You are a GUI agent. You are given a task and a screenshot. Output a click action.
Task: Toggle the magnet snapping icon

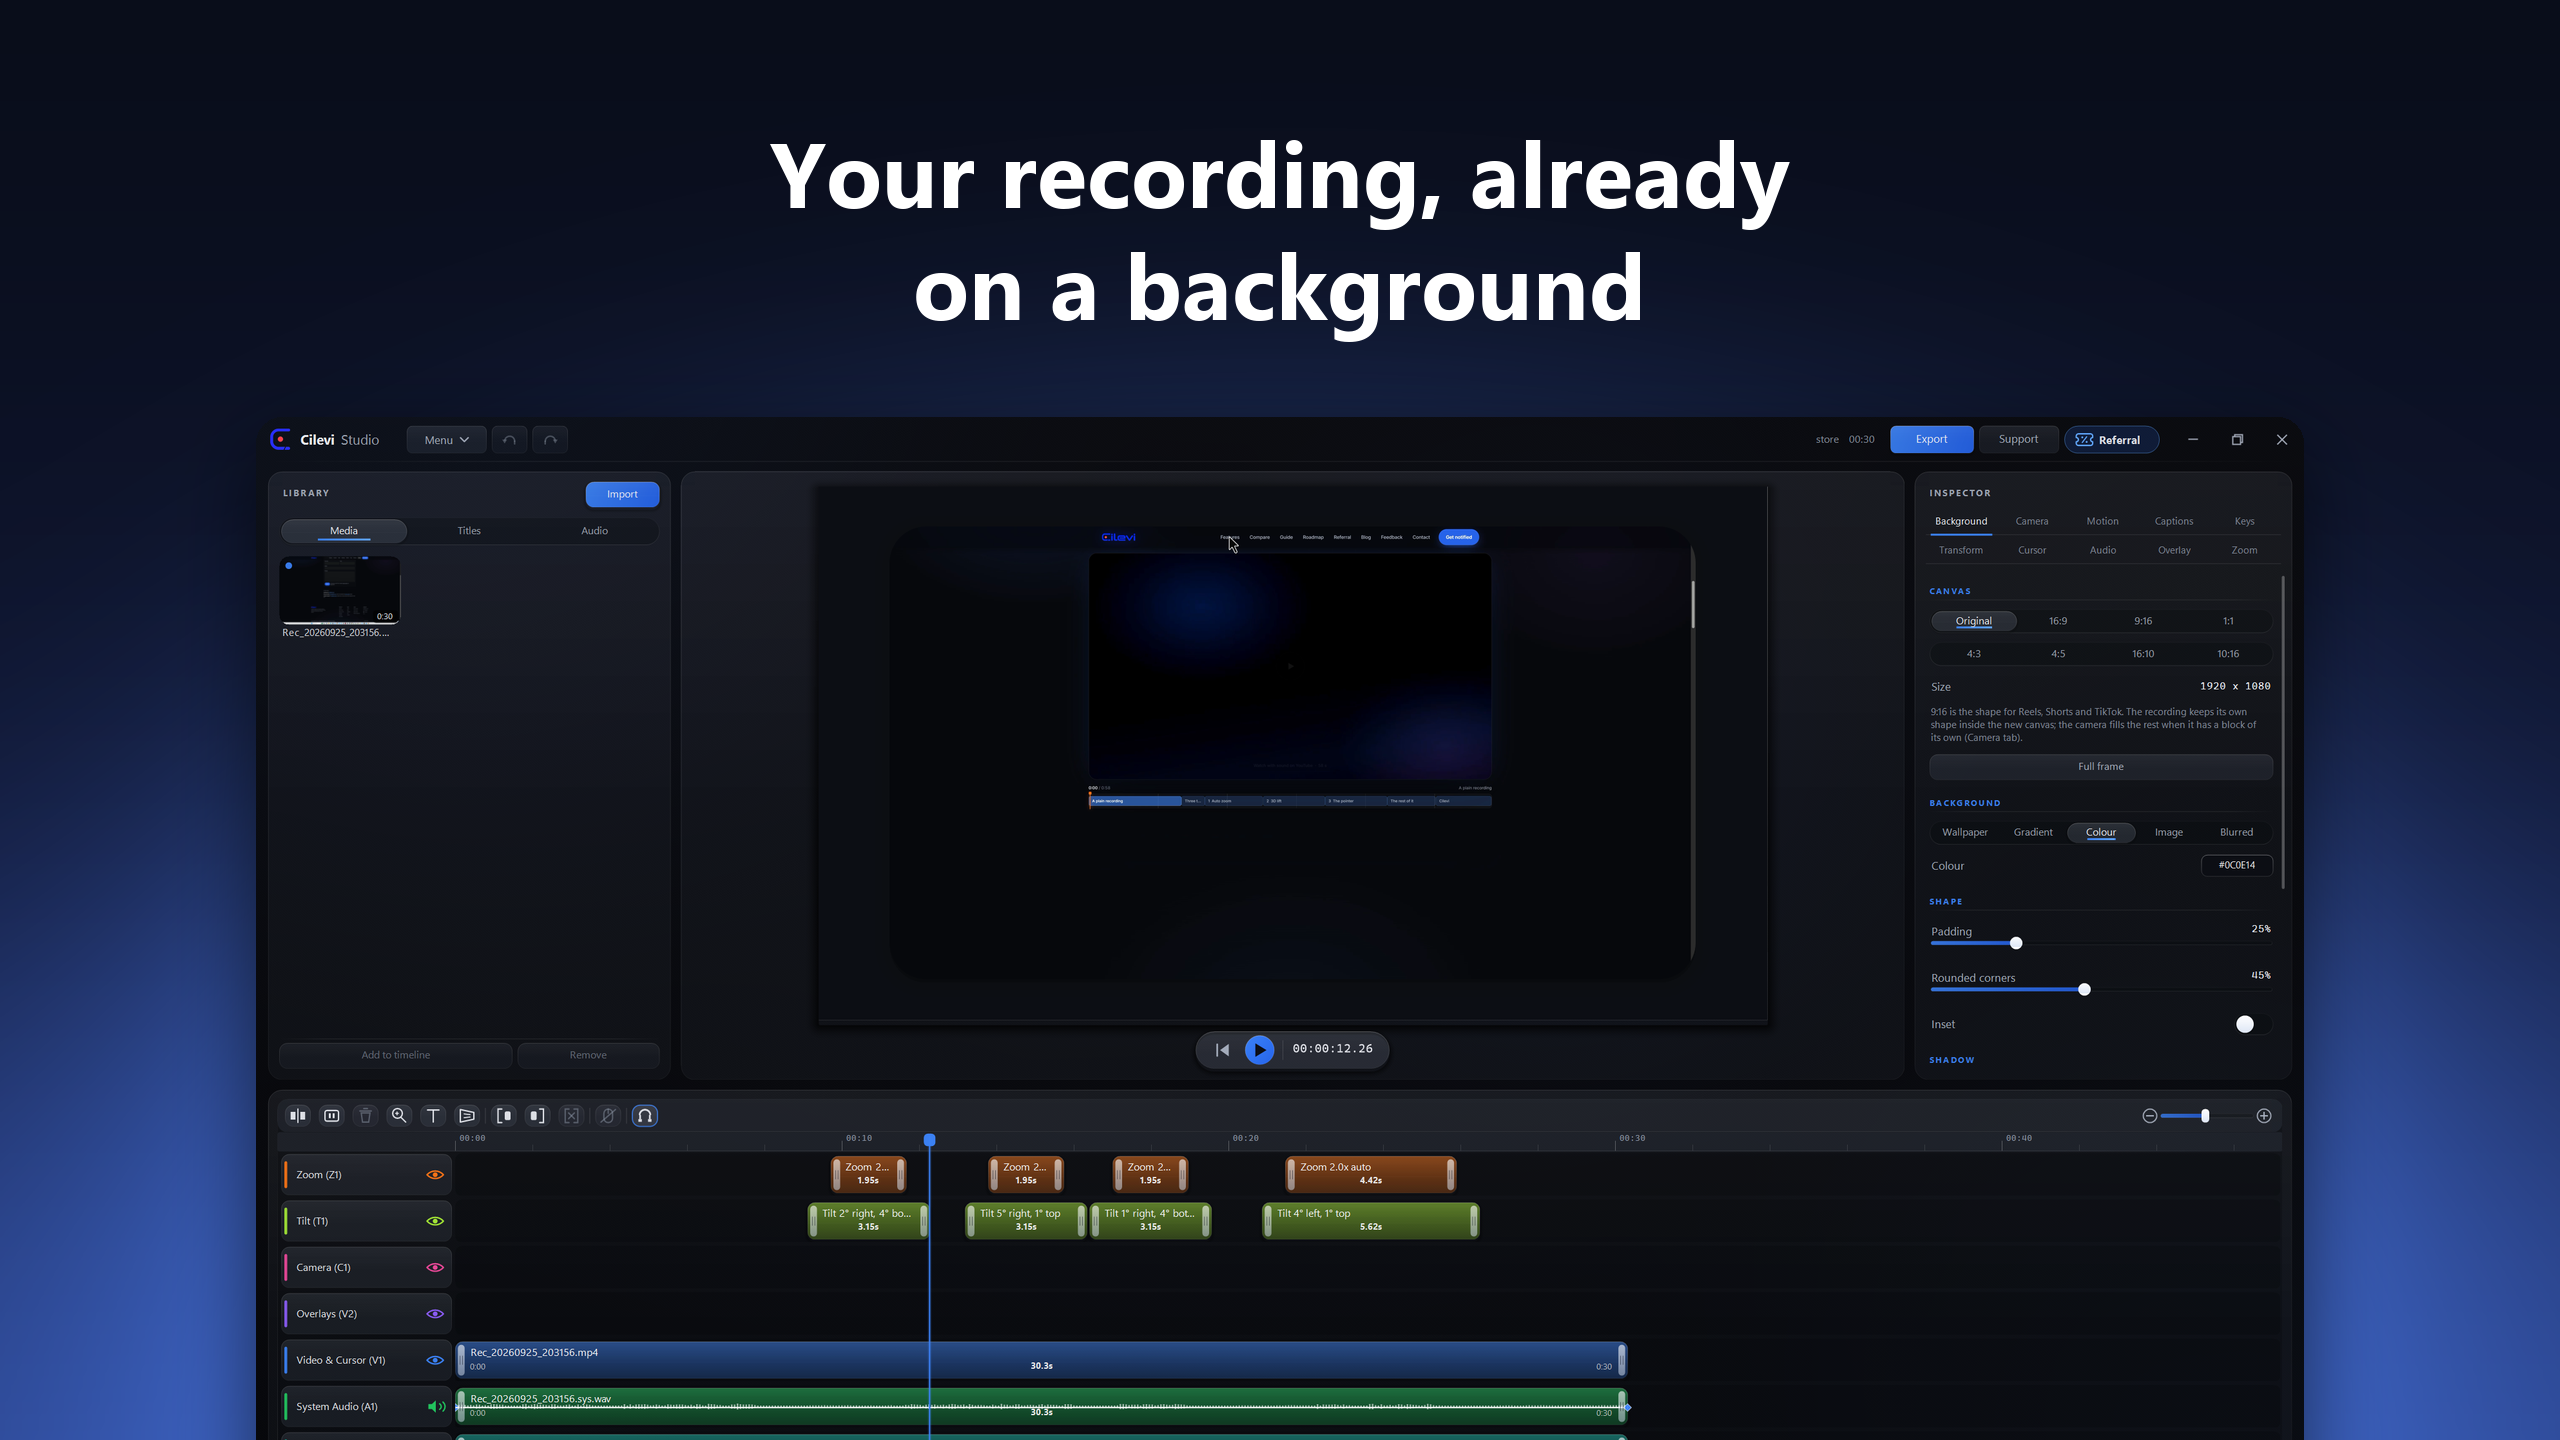pos(645,1115)
